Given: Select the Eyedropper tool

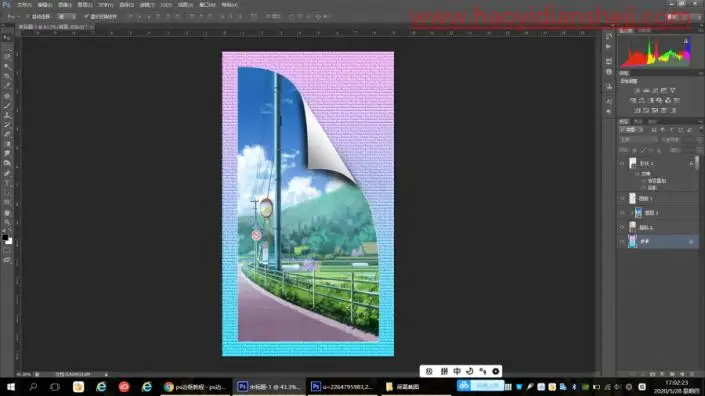Looking at the screenshot, I should coord(7,86).
